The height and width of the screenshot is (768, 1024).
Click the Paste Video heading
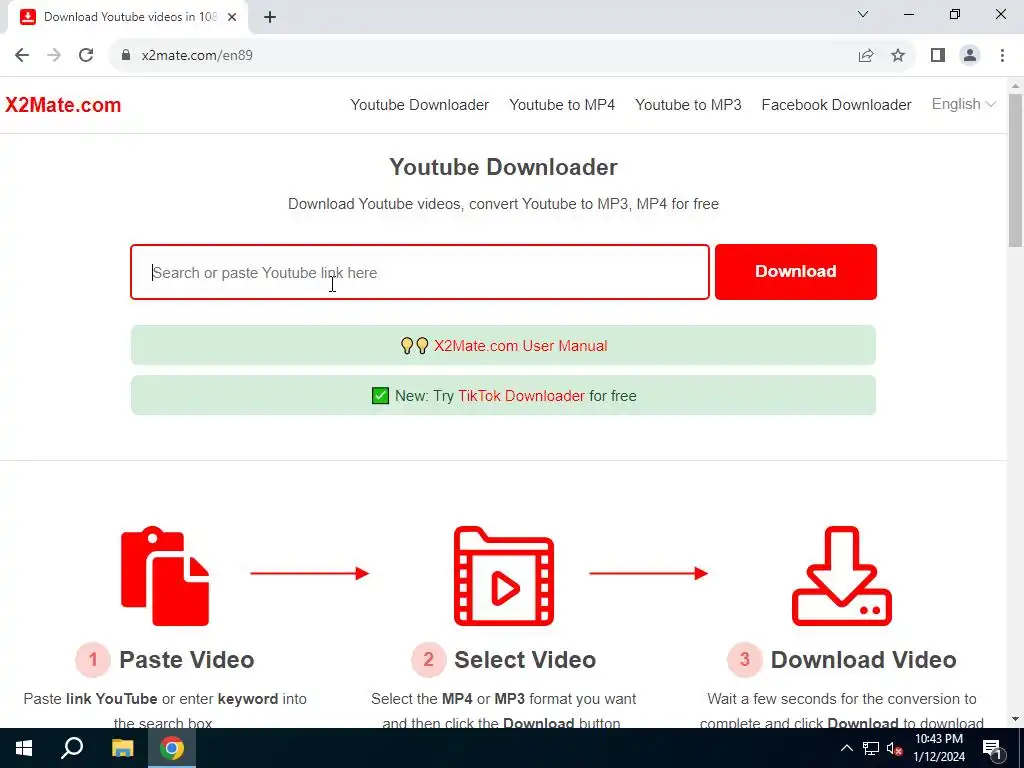(187, 660)
